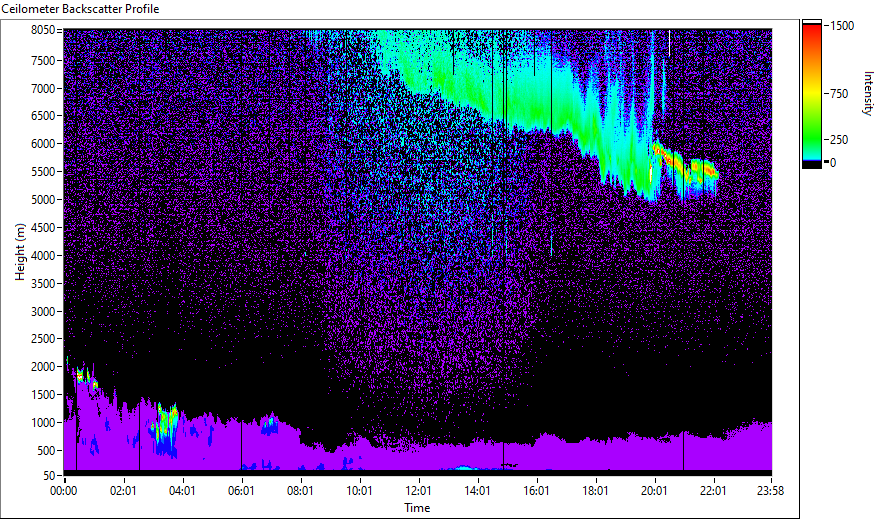This screenshot has height=519, width=878.
Task: Click the 2000 height tick label
Action: tap(43, 367)
